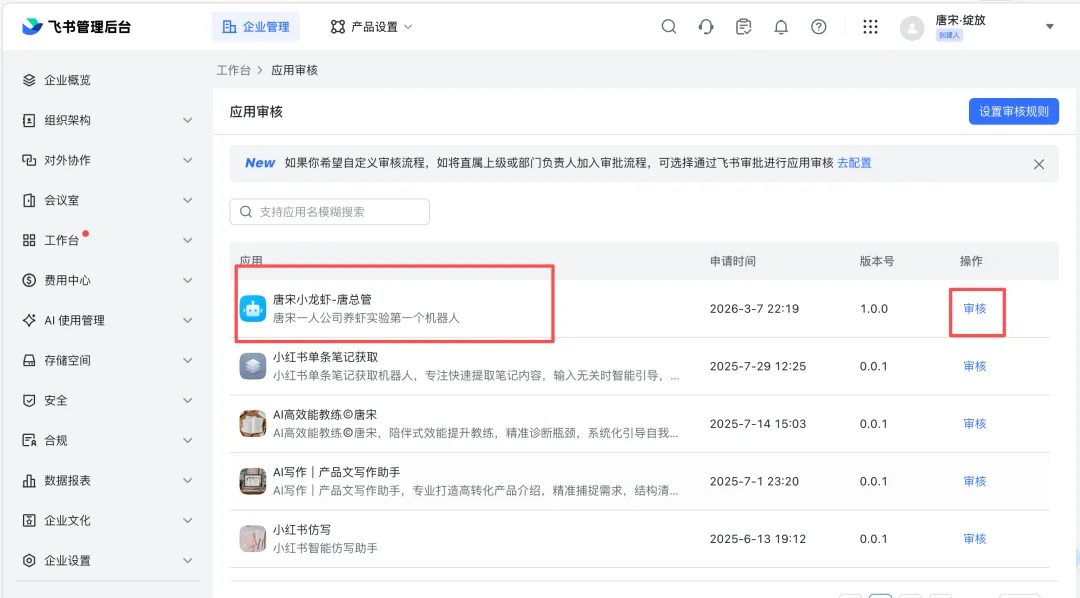Click the 唐宋·绽放 user name
1080x598 pixels.
960,20
